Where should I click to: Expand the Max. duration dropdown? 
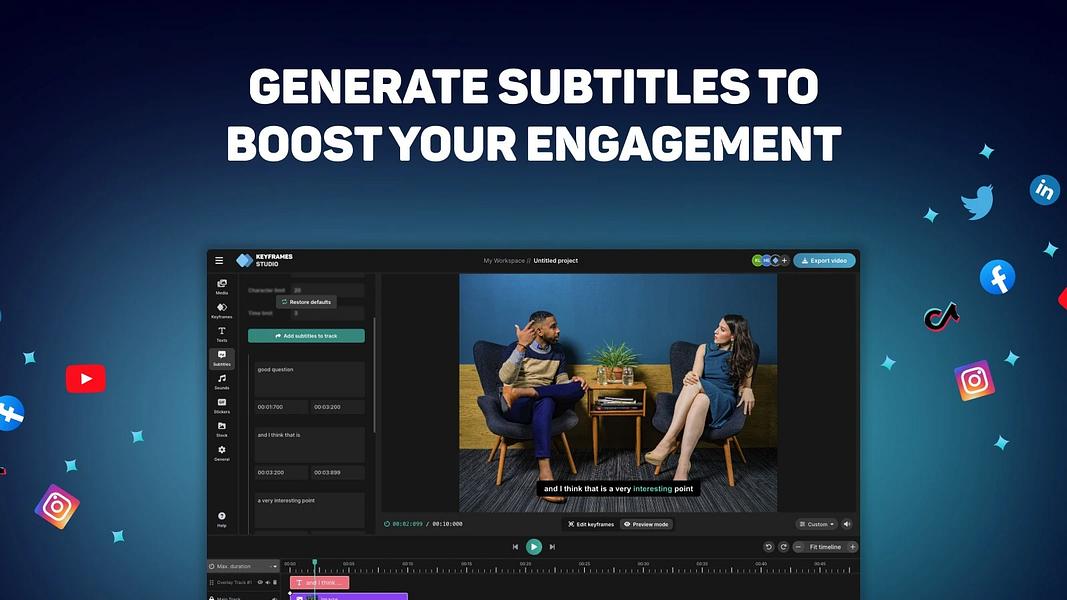(x=244, y=566)
